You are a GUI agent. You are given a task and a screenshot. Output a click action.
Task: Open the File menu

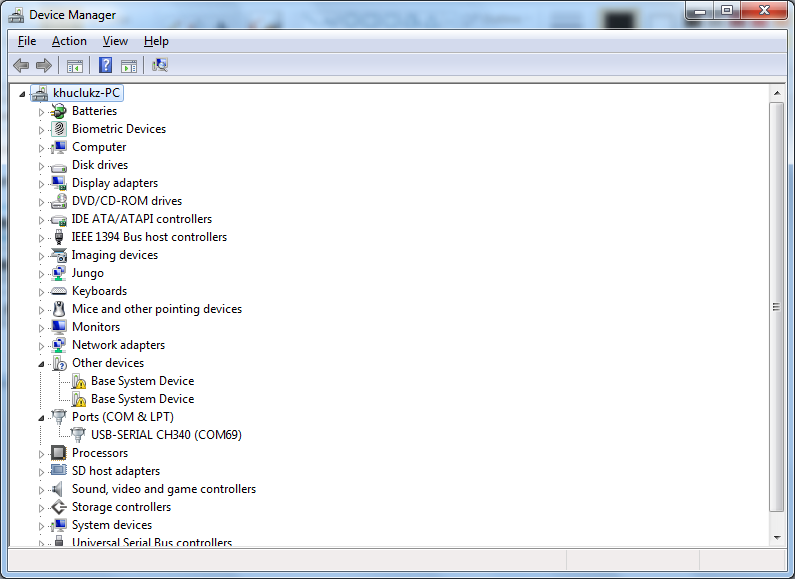point(27,41)
